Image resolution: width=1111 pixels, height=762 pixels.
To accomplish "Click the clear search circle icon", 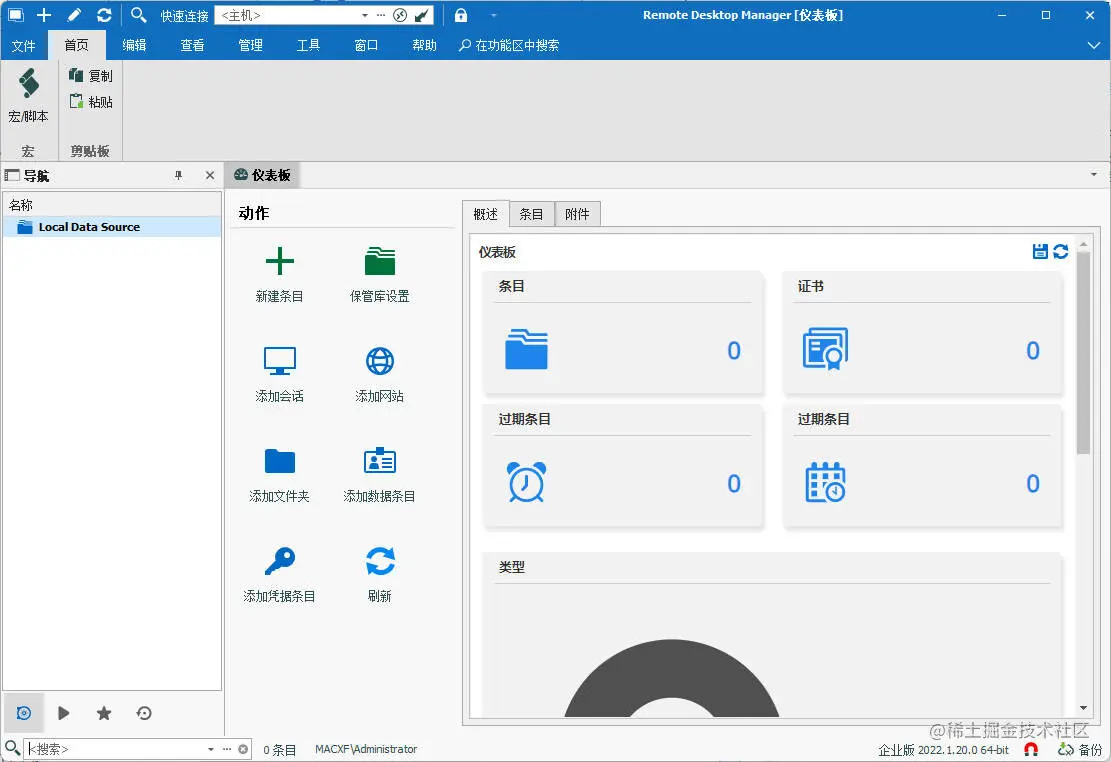I will (243, 749).
